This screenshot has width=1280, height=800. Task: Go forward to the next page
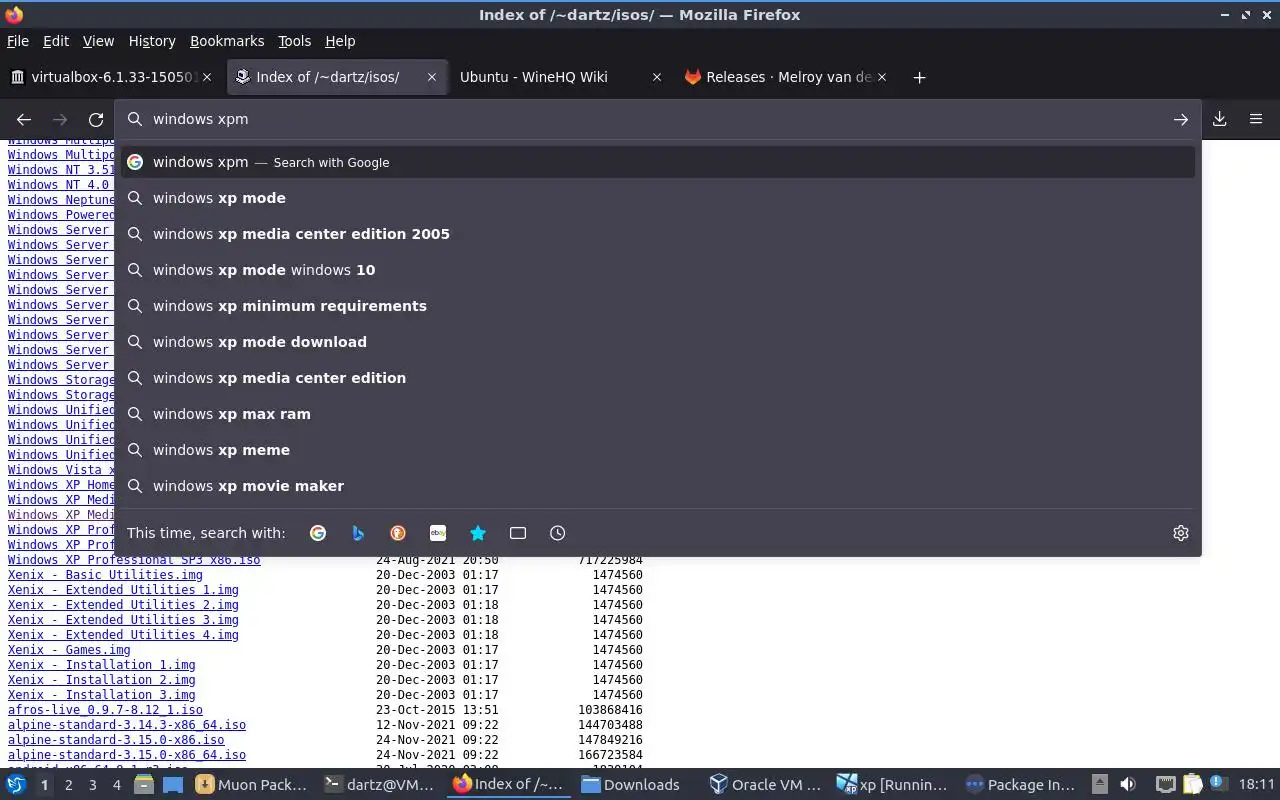60,119
